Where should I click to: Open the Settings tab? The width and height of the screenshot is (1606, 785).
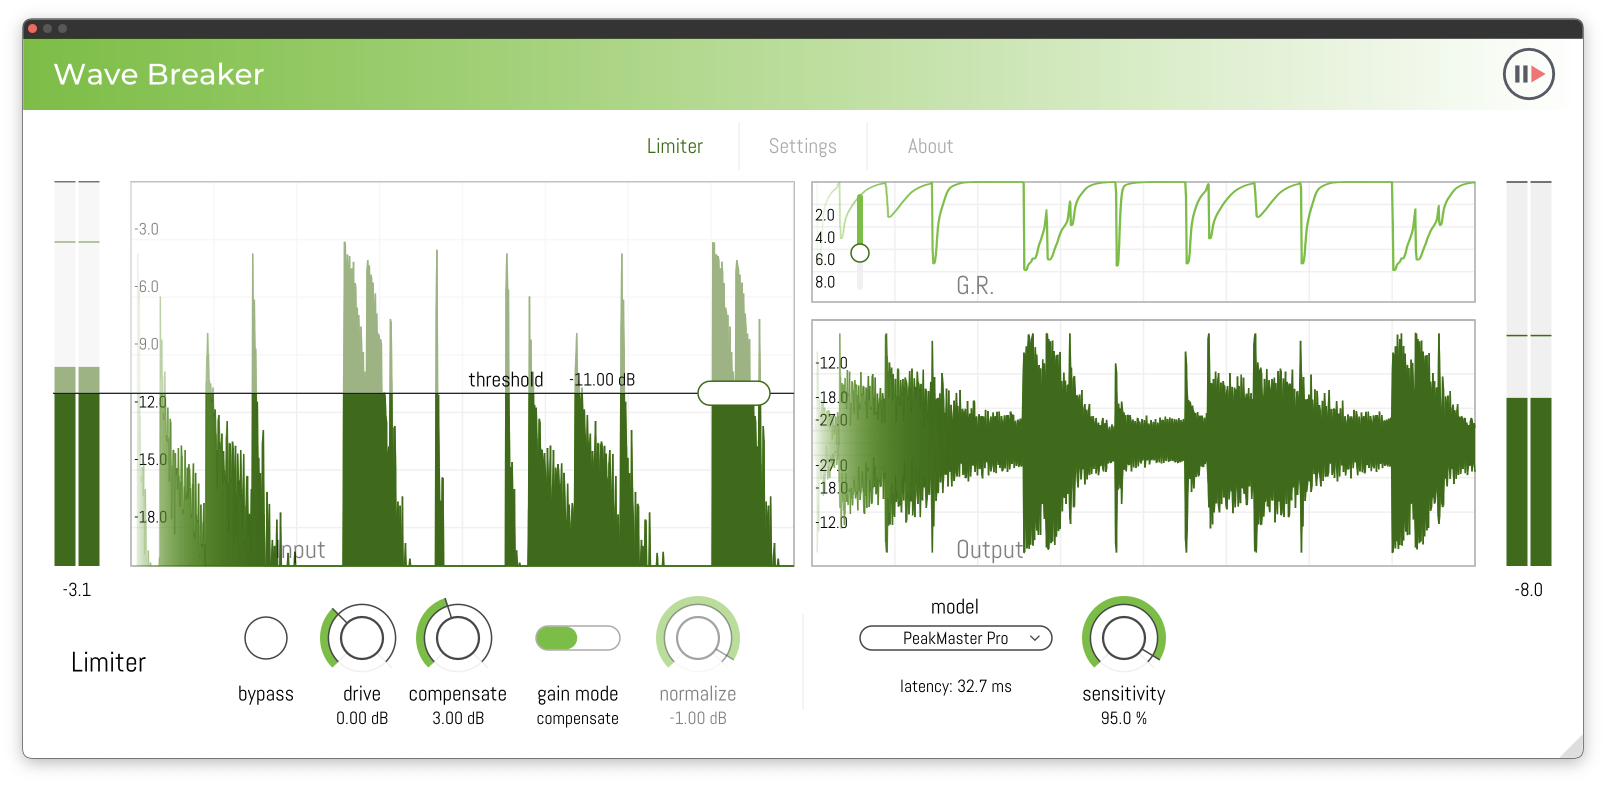[x=802, y=146]
